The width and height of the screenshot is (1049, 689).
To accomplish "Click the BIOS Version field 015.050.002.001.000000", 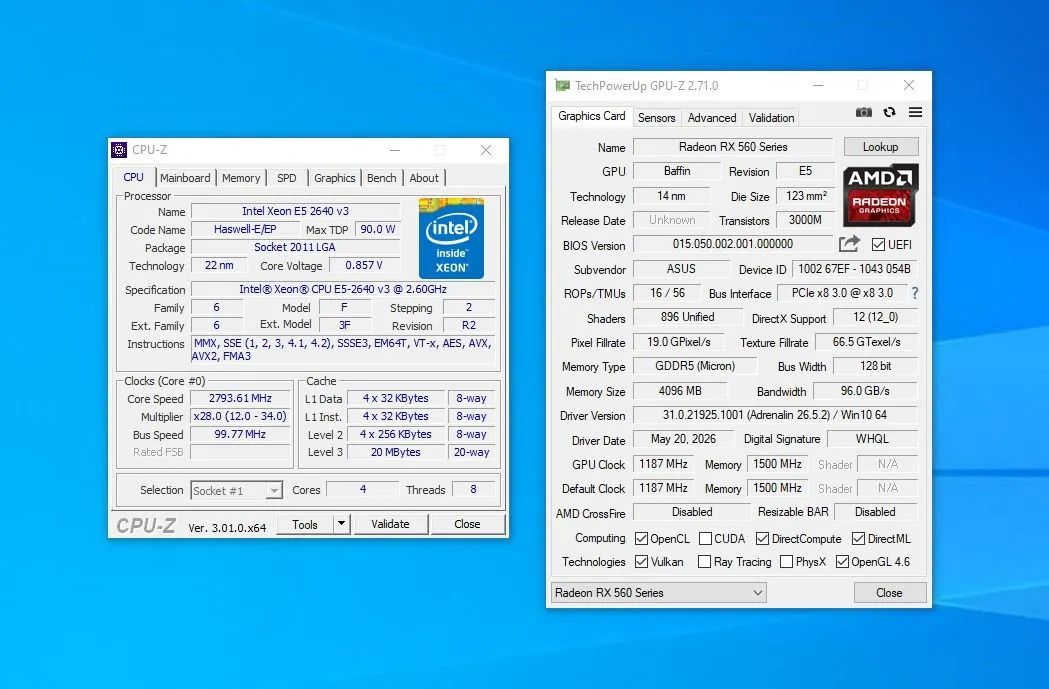I will click(x=733, y=244).
